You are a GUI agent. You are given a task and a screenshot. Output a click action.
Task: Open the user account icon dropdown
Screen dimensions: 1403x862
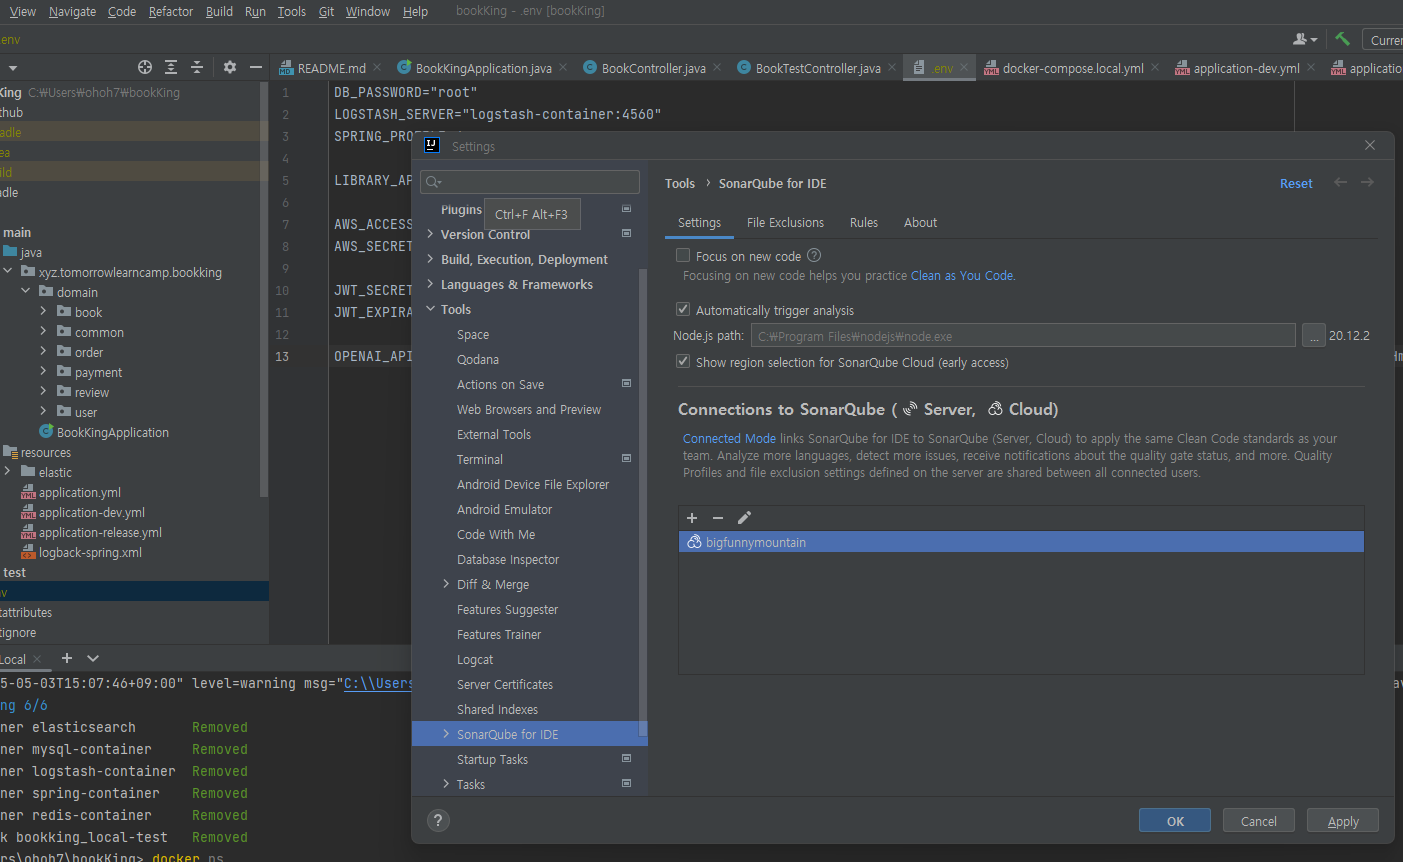tap(1305, 39)
